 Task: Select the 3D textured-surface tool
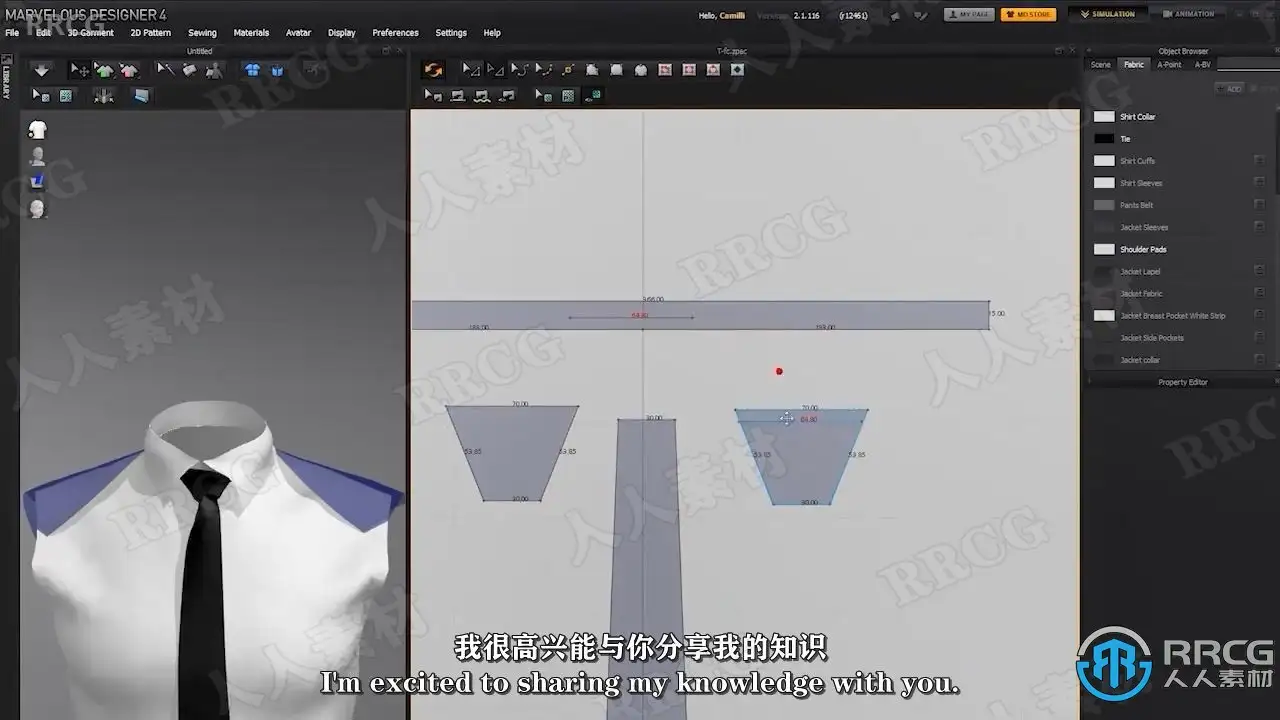(x=66, y=96)
